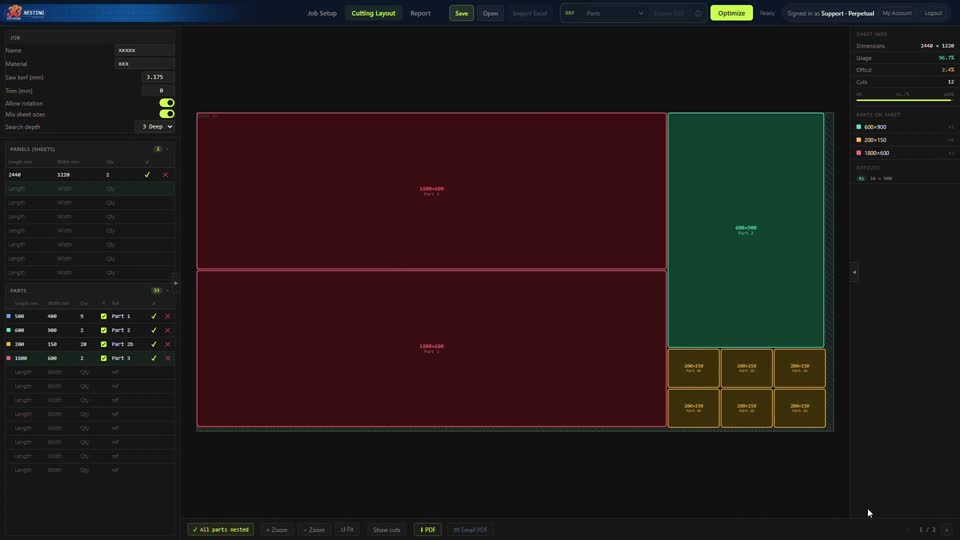The width and height of the screenshot is (960, 540).
Task: Click Show cuts
Action: [386, 530]
